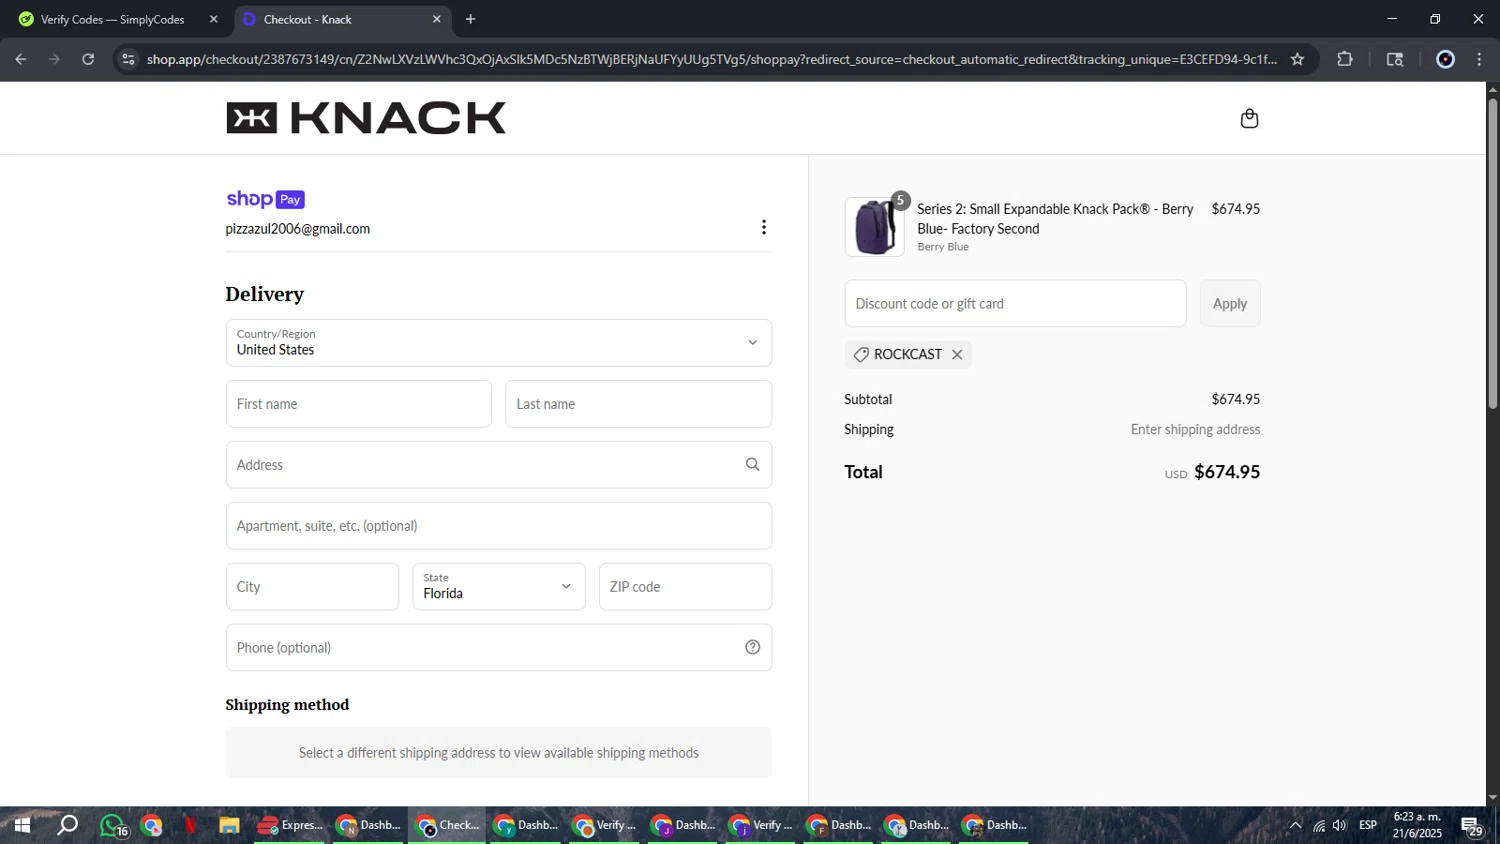Click the Enter shipping address text

[x=1195, y=430]
